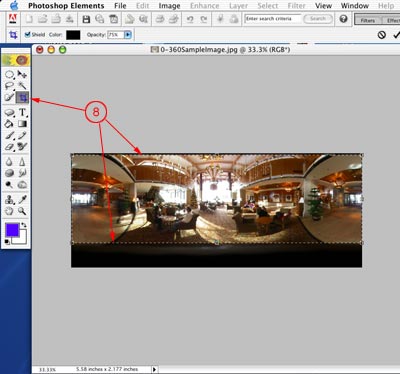
Task: Click the black shield Color swatch
Action: click(x=73, y=35)
